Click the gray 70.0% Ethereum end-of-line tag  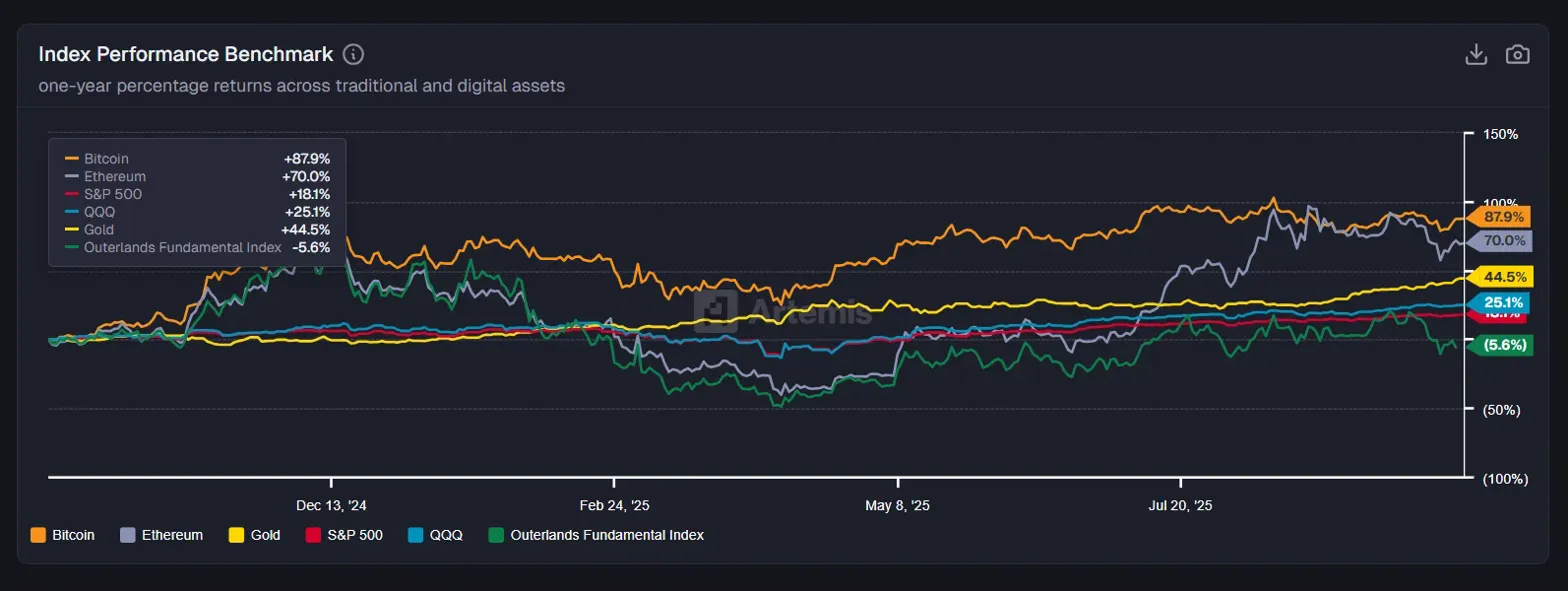pos(1504,241)
